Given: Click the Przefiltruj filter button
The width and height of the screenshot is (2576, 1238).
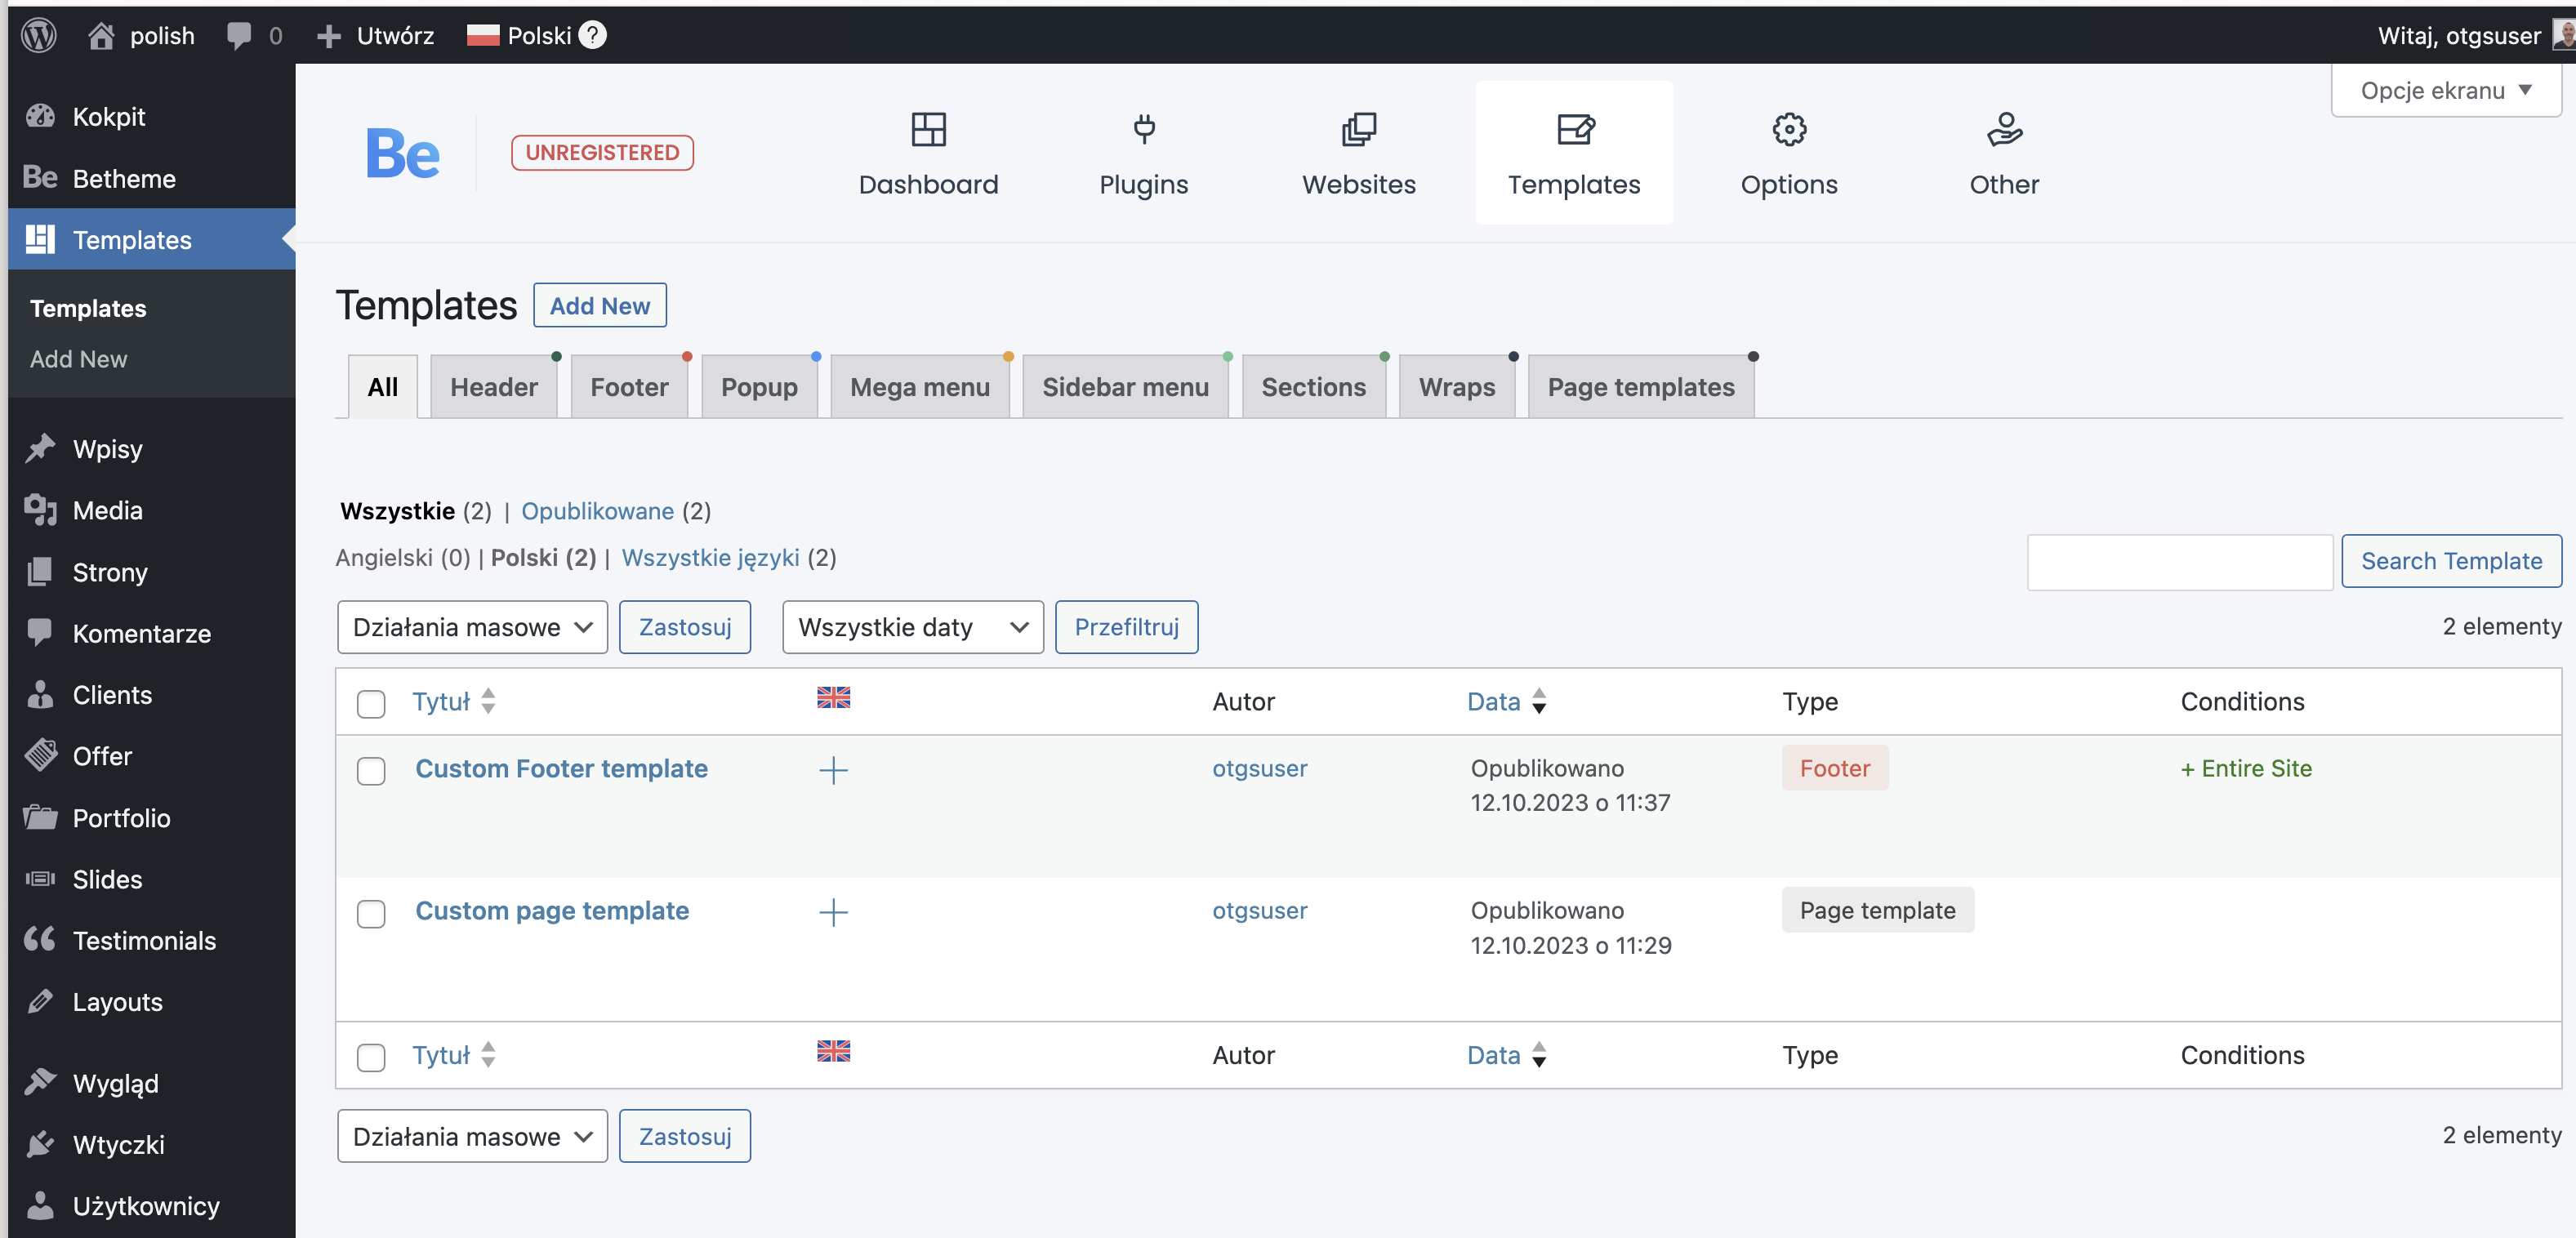Looking at the screenshot, I should (x=1126, y=627).
